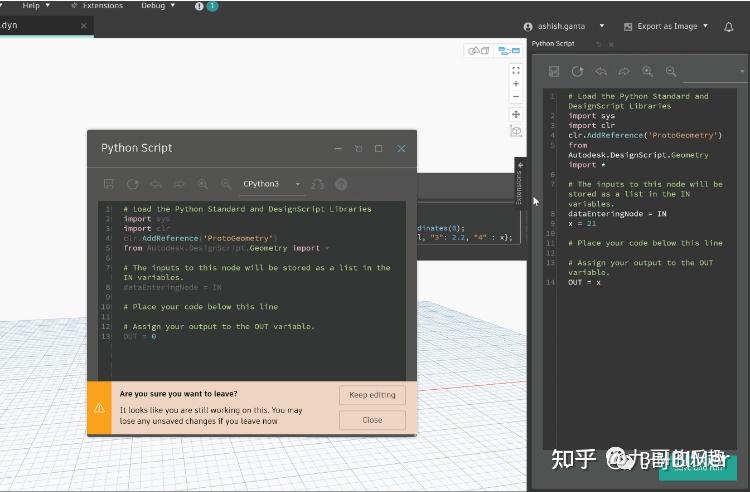This screenshot has height=492, width=750.
Task: Click the revert icon in the floating Python Script toolbar
Action: pyautogui.click(x=132, y=184)
